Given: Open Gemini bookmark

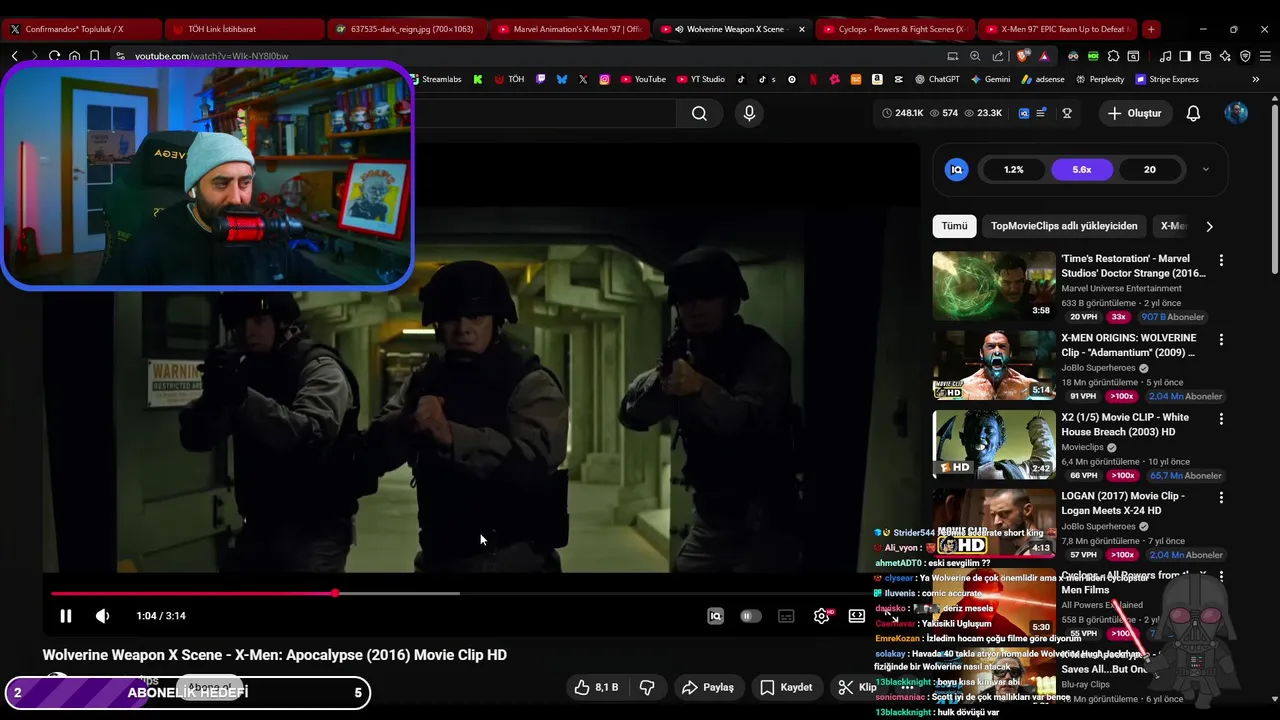Looking at the screenshot, I should pos(990,79).
